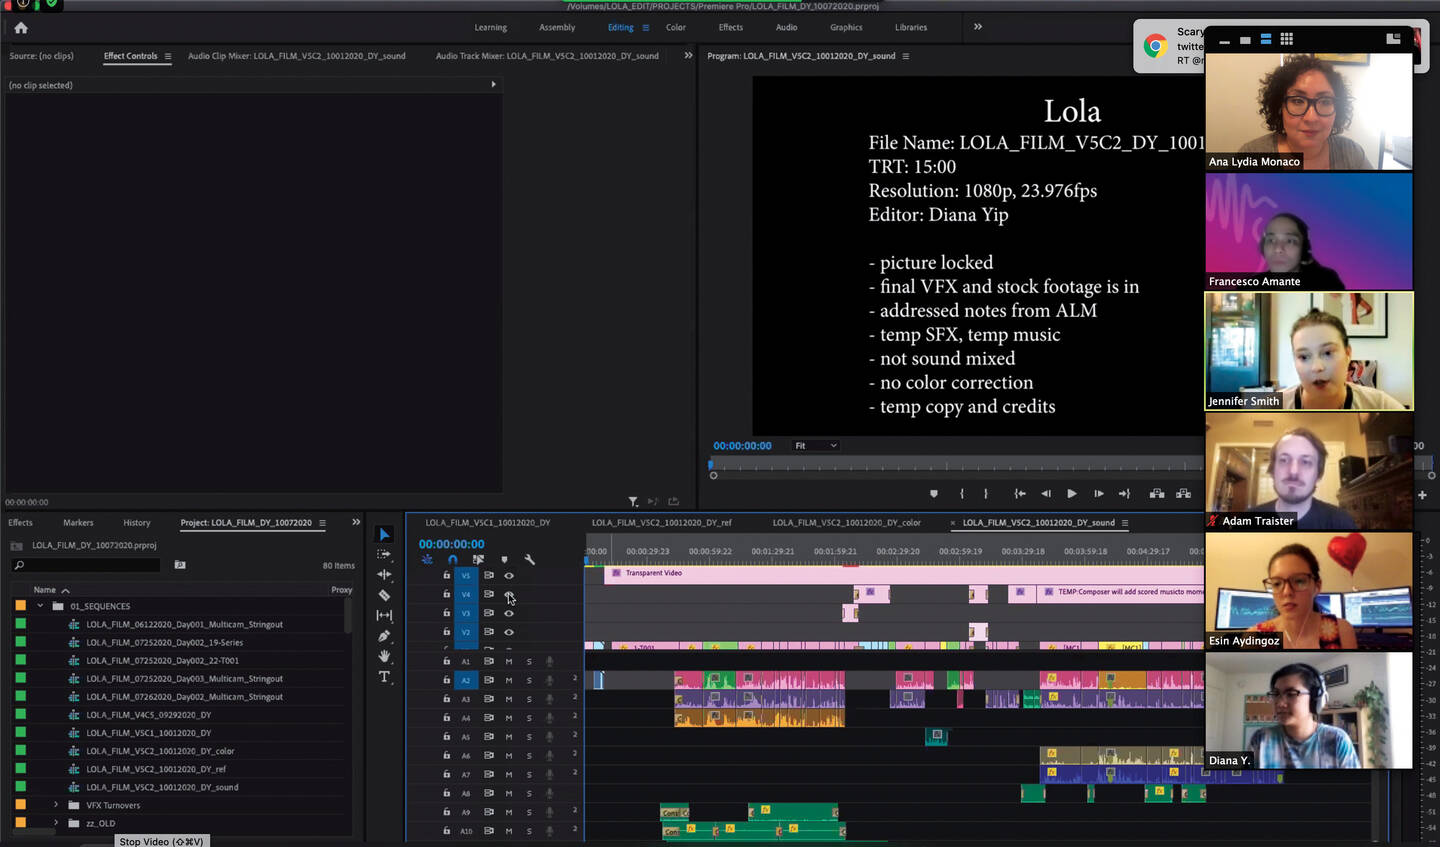The width and height of the screenshot is (1440, 847).
Task: Click Go to In point button
Action: point(1020,493)
